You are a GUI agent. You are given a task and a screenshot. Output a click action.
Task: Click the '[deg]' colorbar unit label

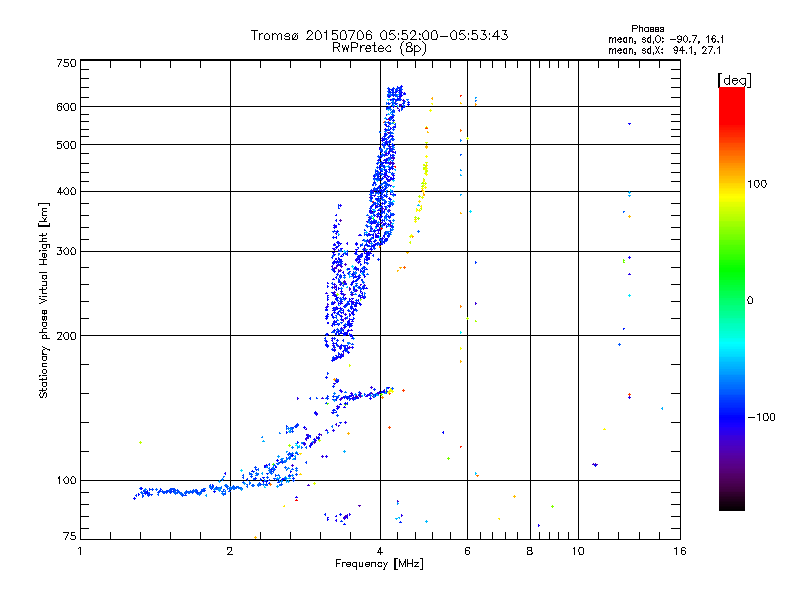[734, 81]
